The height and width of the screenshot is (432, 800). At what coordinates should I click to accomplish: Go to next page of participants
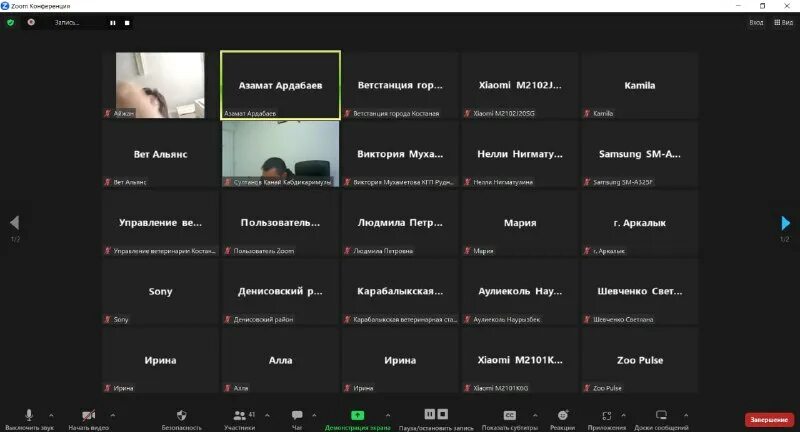[785, 223]
